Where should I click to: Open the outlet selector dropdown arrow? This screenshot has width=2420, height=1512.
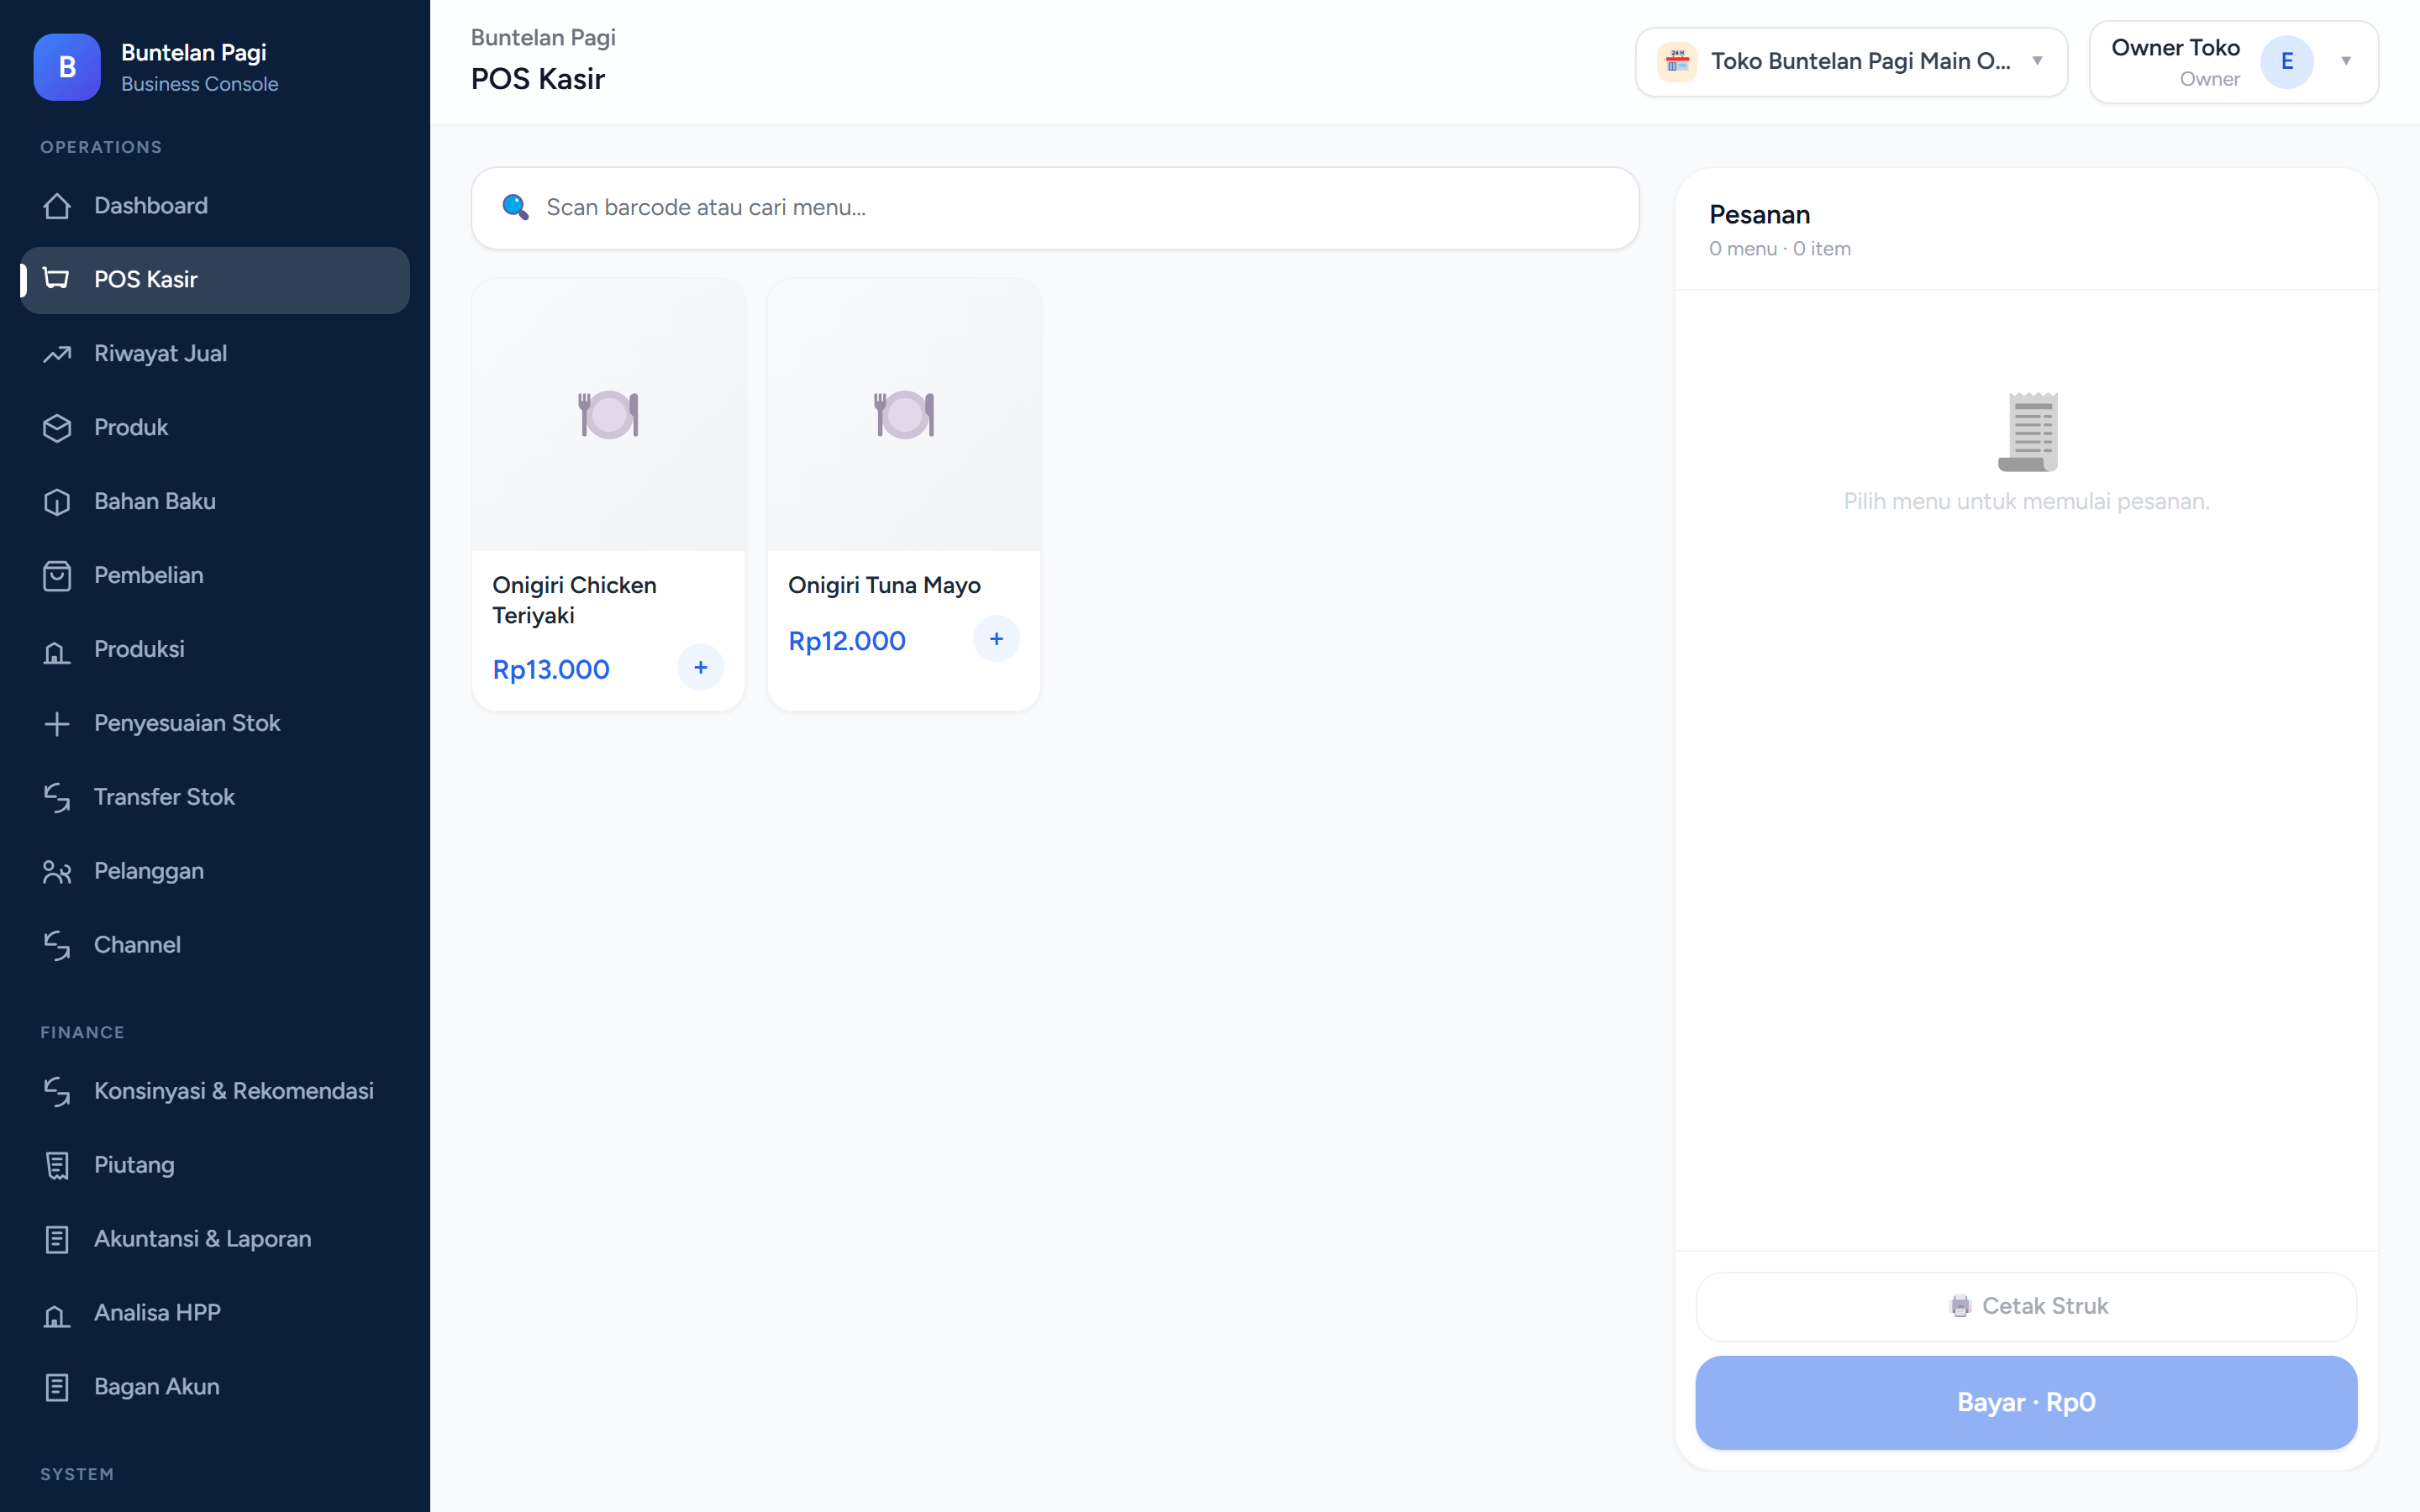point(2037,61)
